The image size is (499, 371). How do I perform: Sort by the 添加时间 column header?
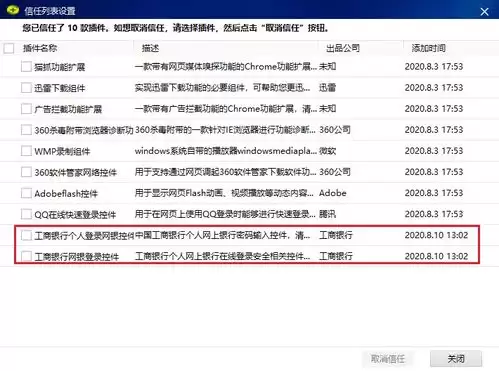click(x=429, y=48)
